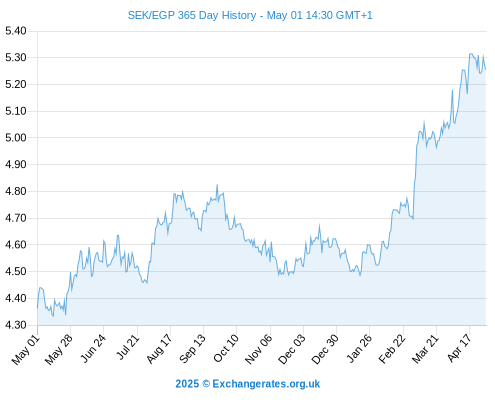Image resolution: width=495 pixels, height=400 pixels.
Task: Select the Sep 13 x-axis date label
Action: 192,349
